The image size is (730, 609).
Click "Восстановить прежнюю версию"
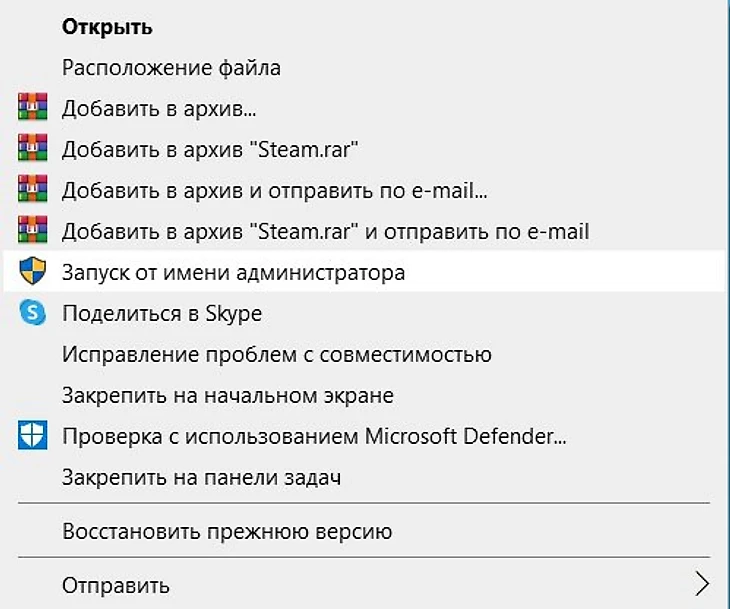[x=226, y=530]
